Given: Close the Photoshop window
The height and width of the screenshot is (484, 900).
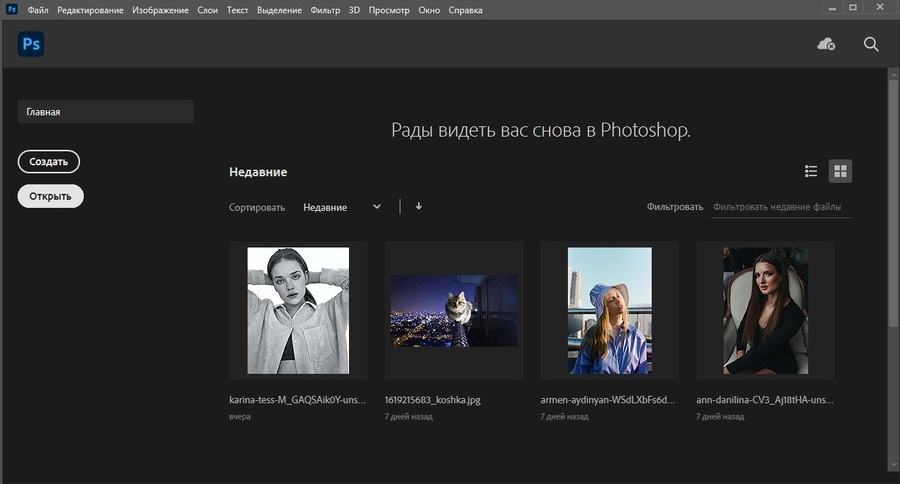Looking at the screenshot, I should coord(880,7).
